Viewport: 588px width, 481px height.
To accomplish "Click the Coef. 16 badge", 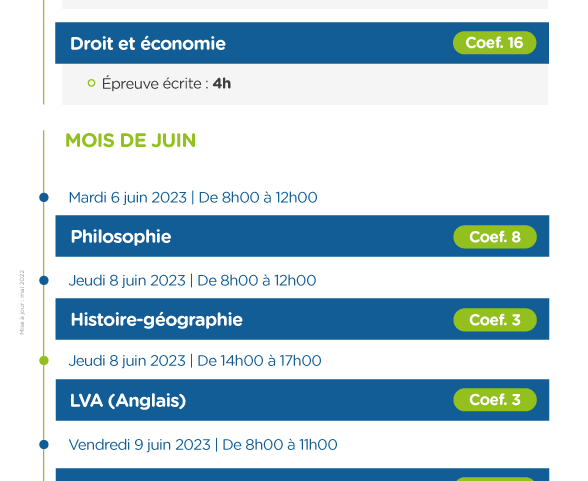I will 494,43.
